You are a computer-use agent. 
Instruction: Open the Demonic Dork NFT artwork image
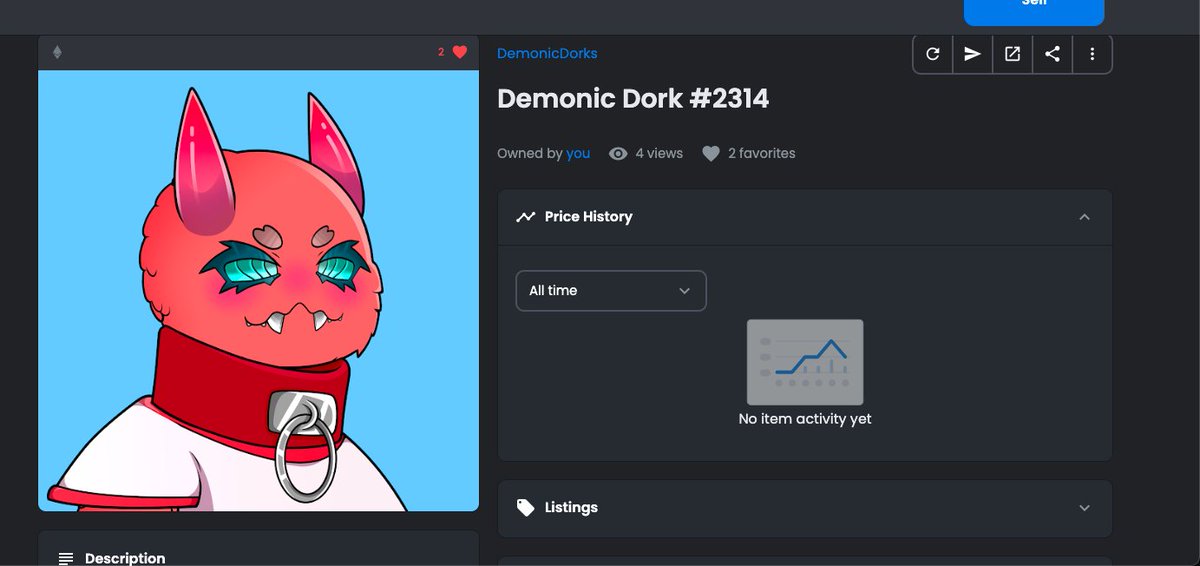pos(258,290)
